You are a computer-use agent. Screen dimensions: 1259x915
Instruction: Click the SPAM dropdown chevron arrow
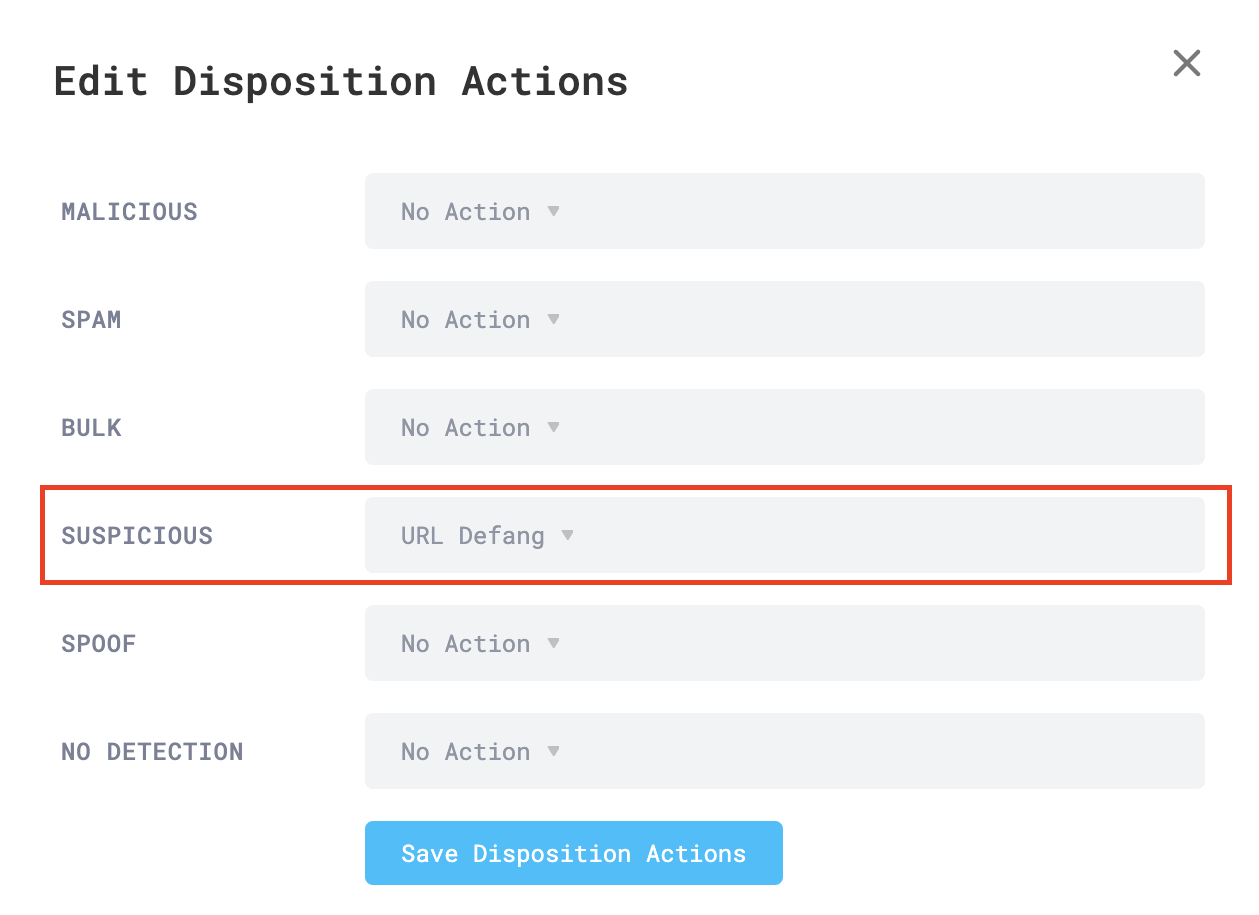pyautogui.click(x=554, y=319)
